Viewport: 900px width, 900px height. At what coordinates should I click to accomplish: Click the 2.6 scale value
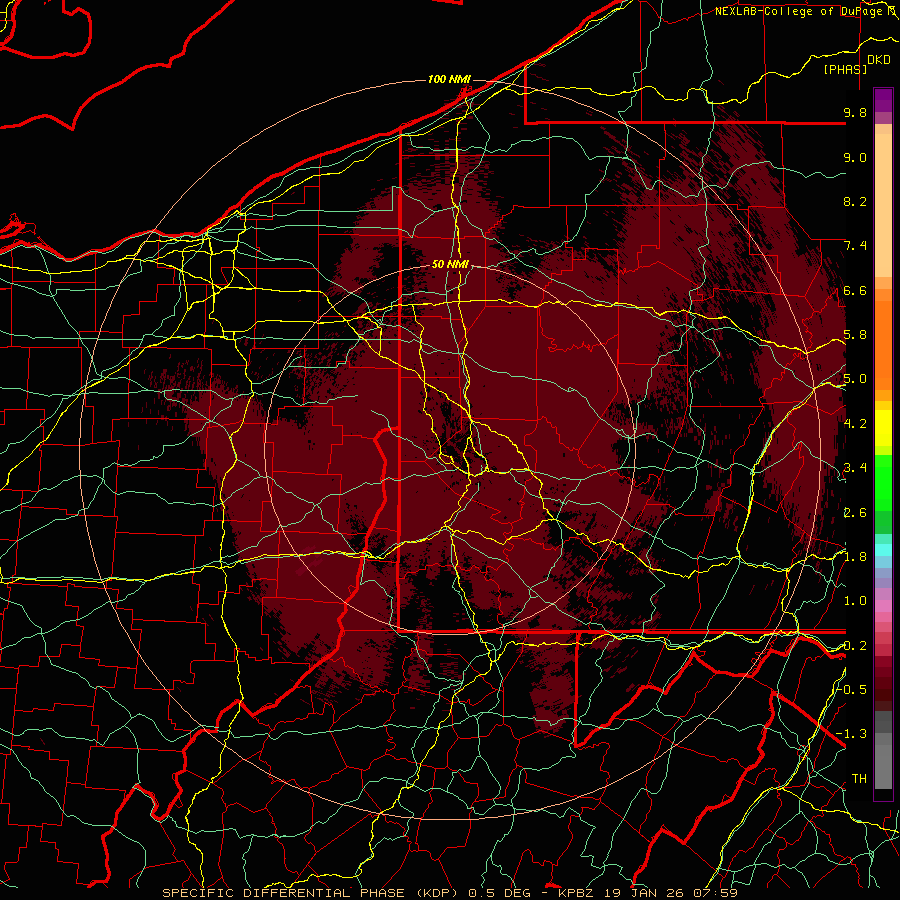coord(855,513)
